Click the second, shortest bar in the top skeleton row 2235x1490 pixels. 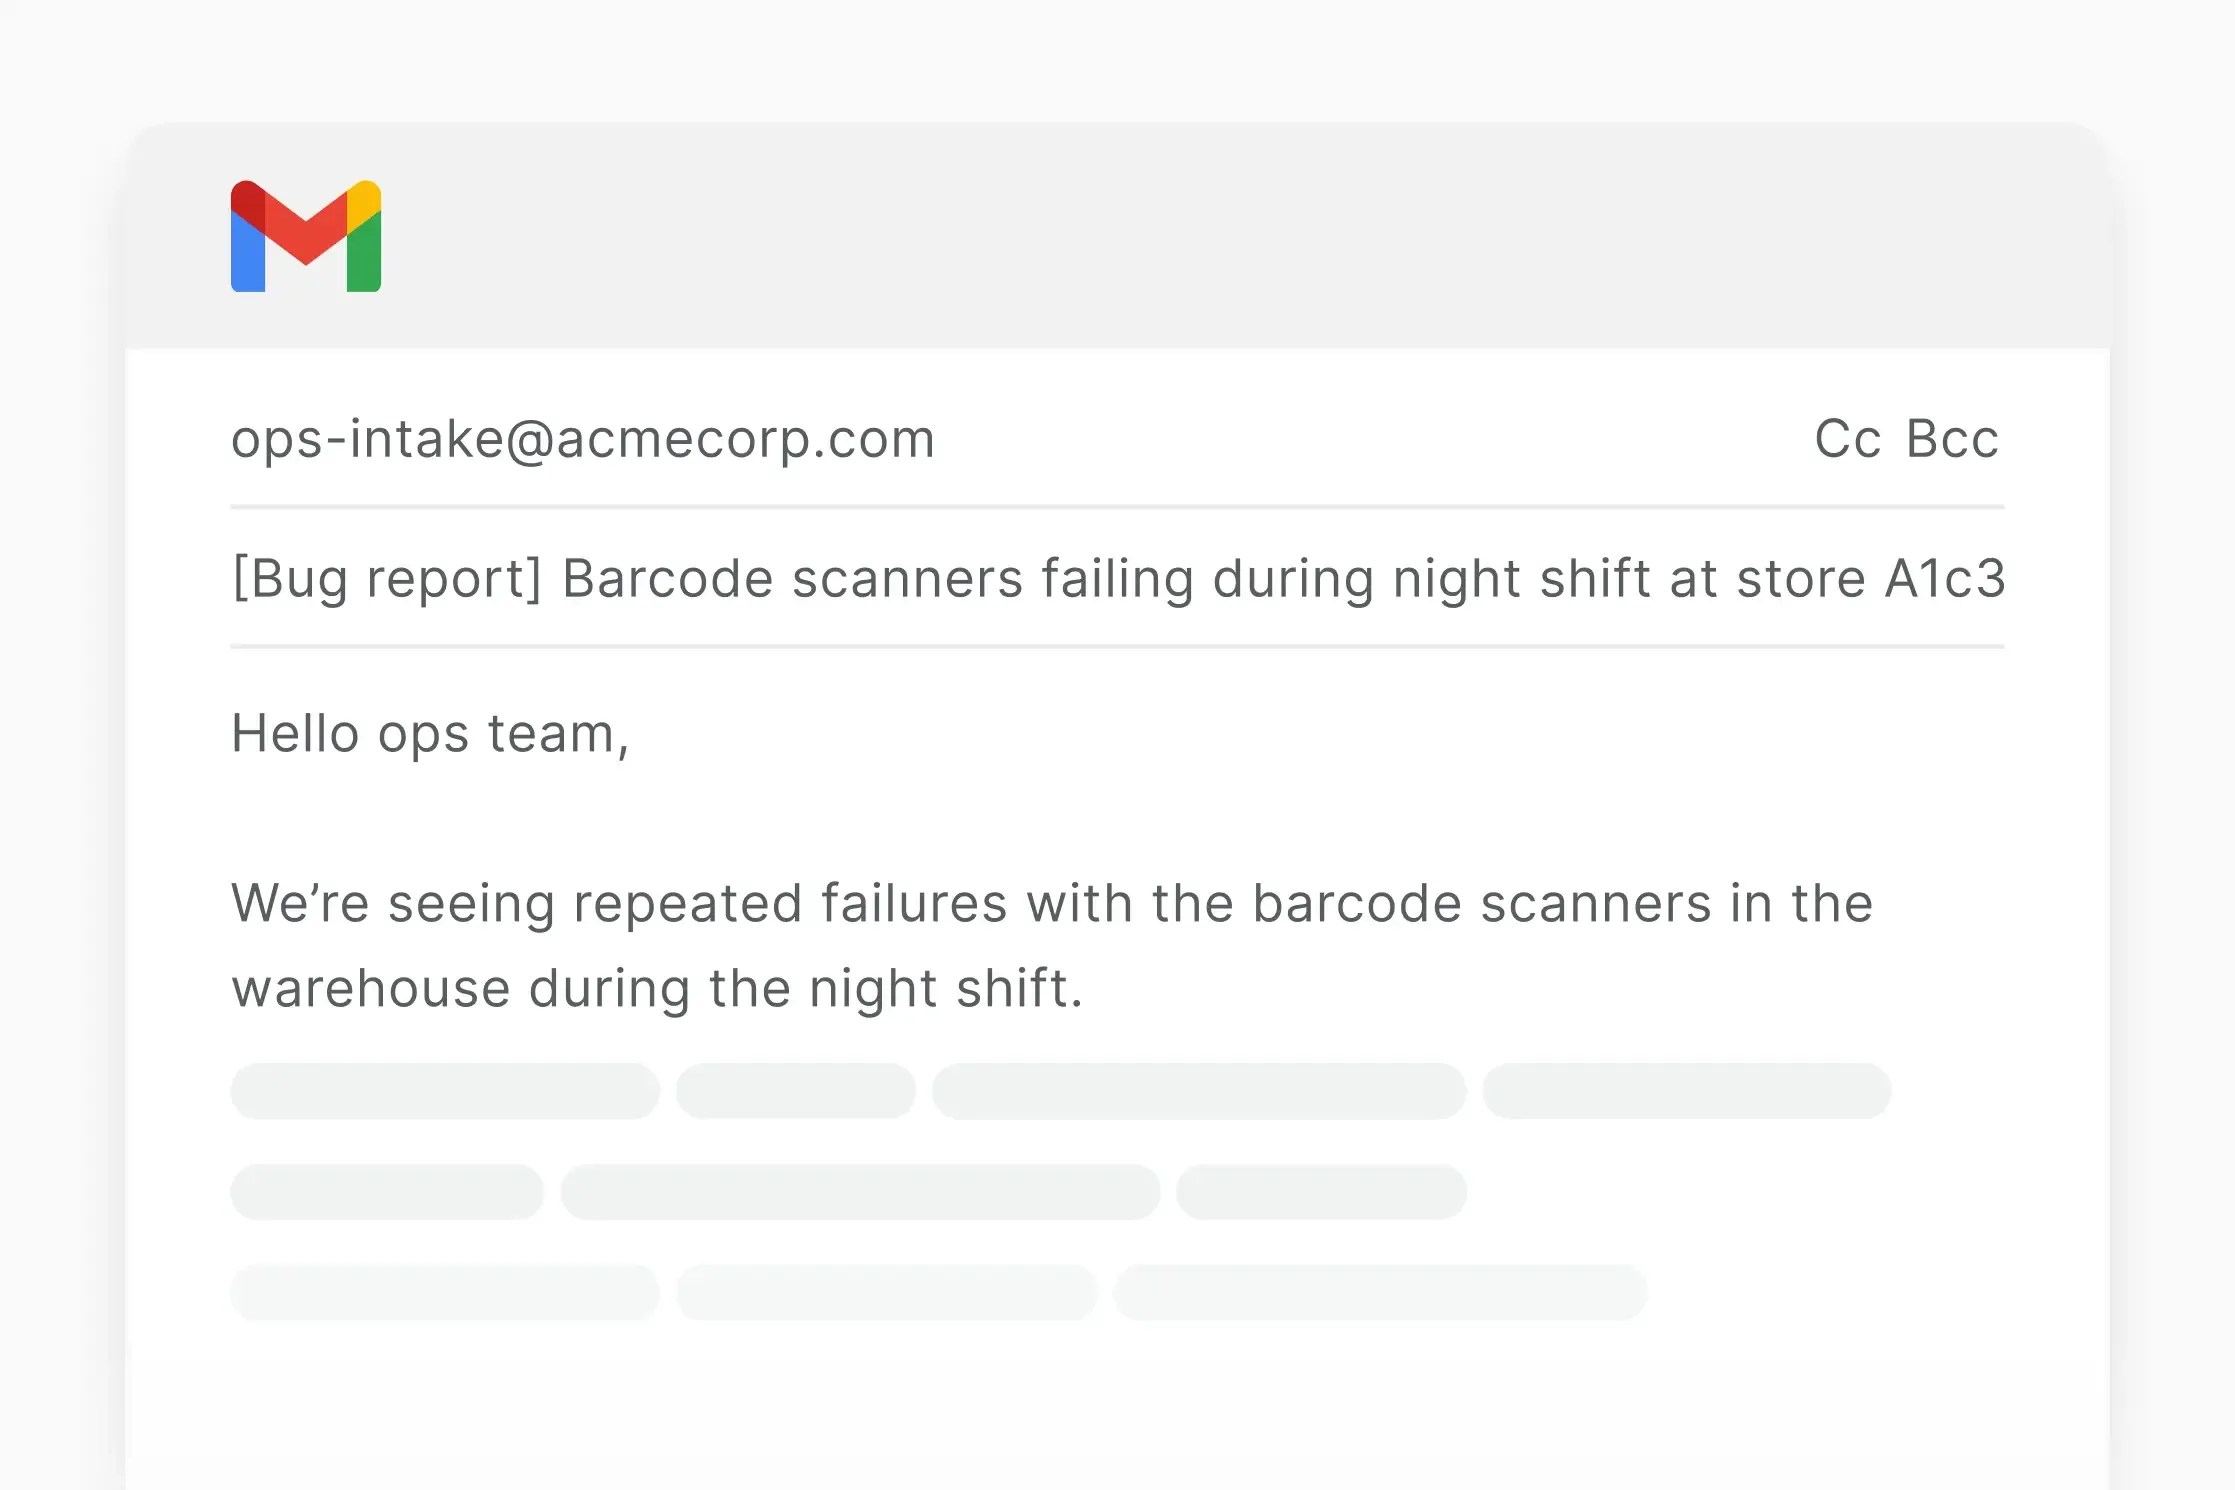796,1091
